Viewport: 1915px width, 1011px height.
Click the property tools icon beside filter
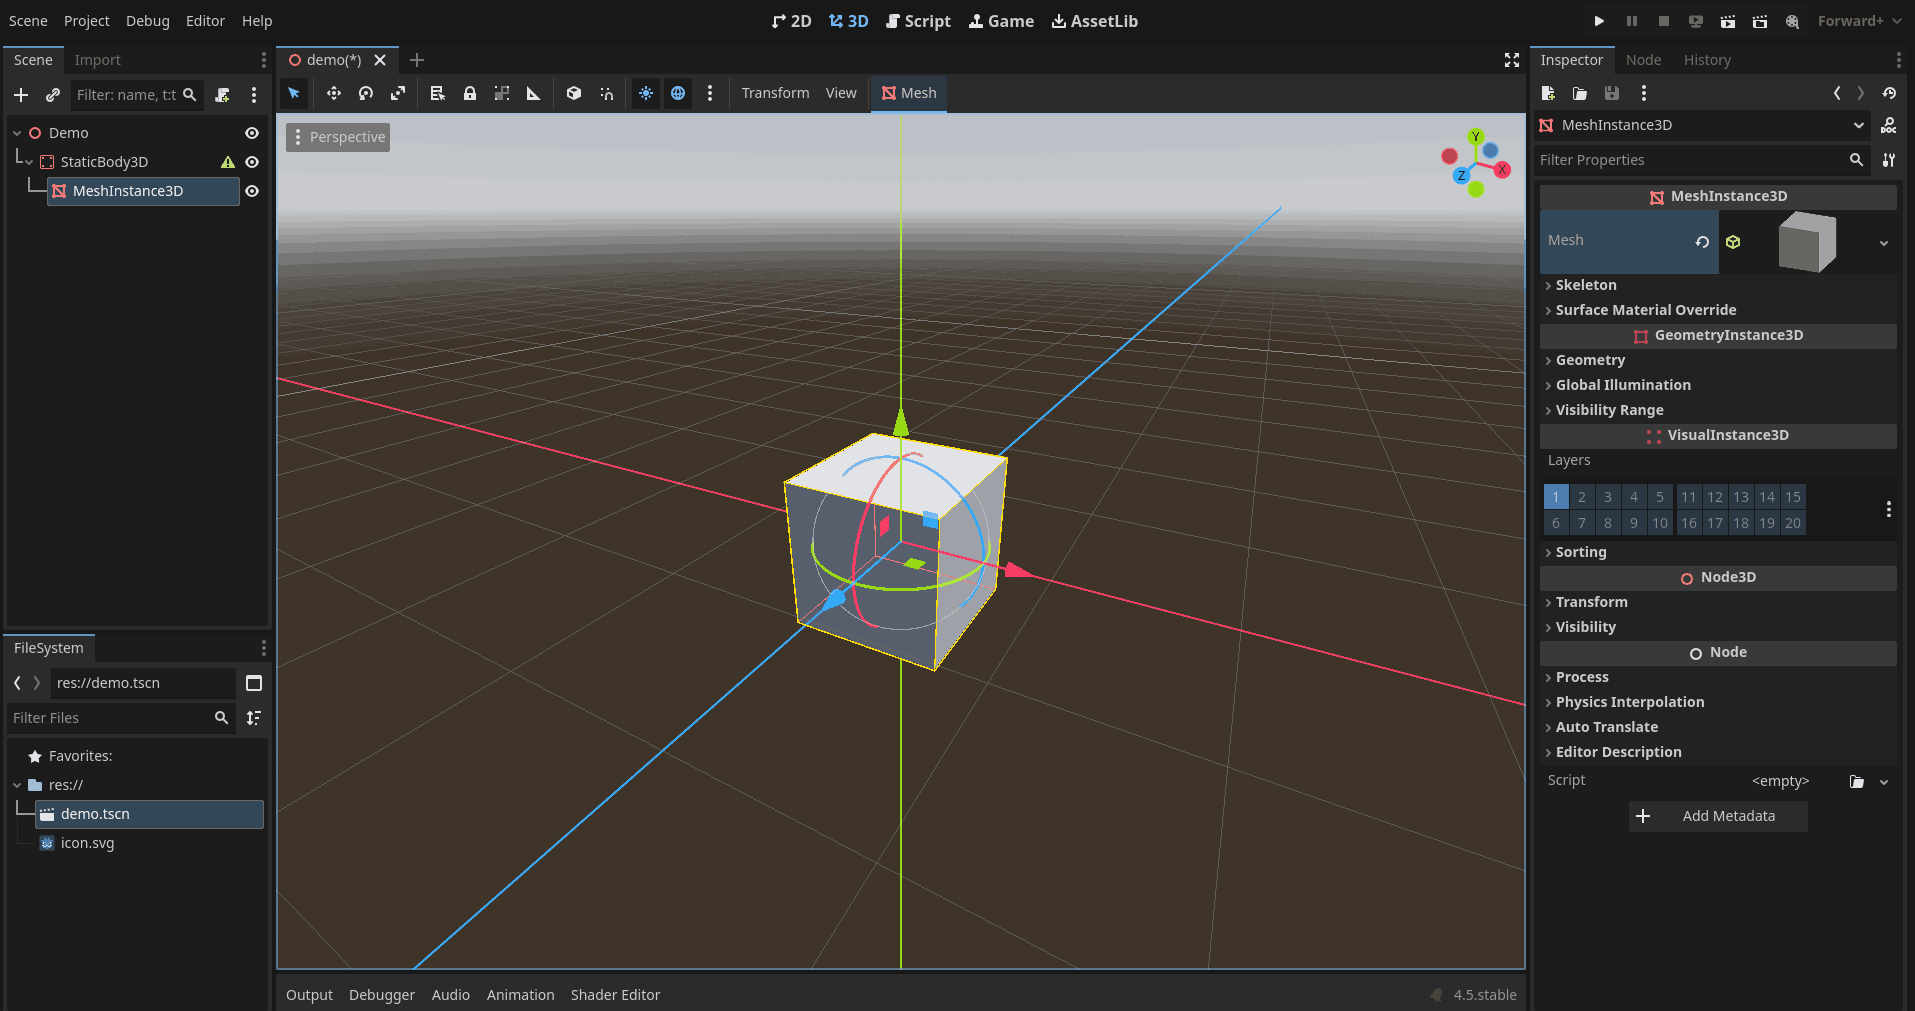coord(1889,160)
